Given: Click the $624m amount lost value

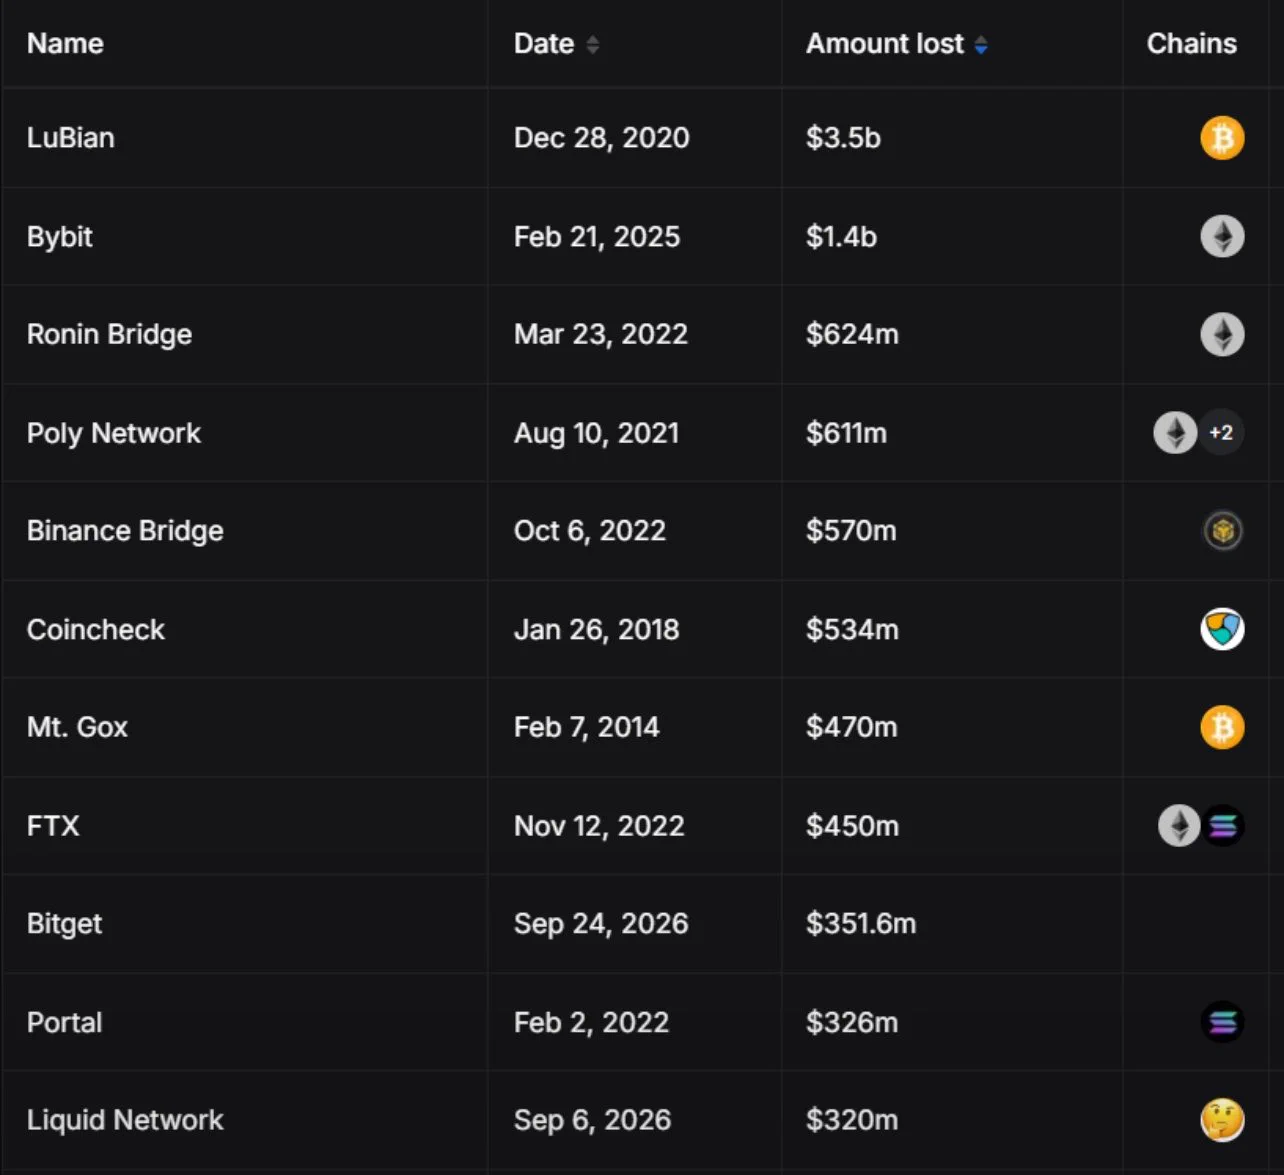Looking at the screenshot, I should pyautogui.click(x=853, y=334).
